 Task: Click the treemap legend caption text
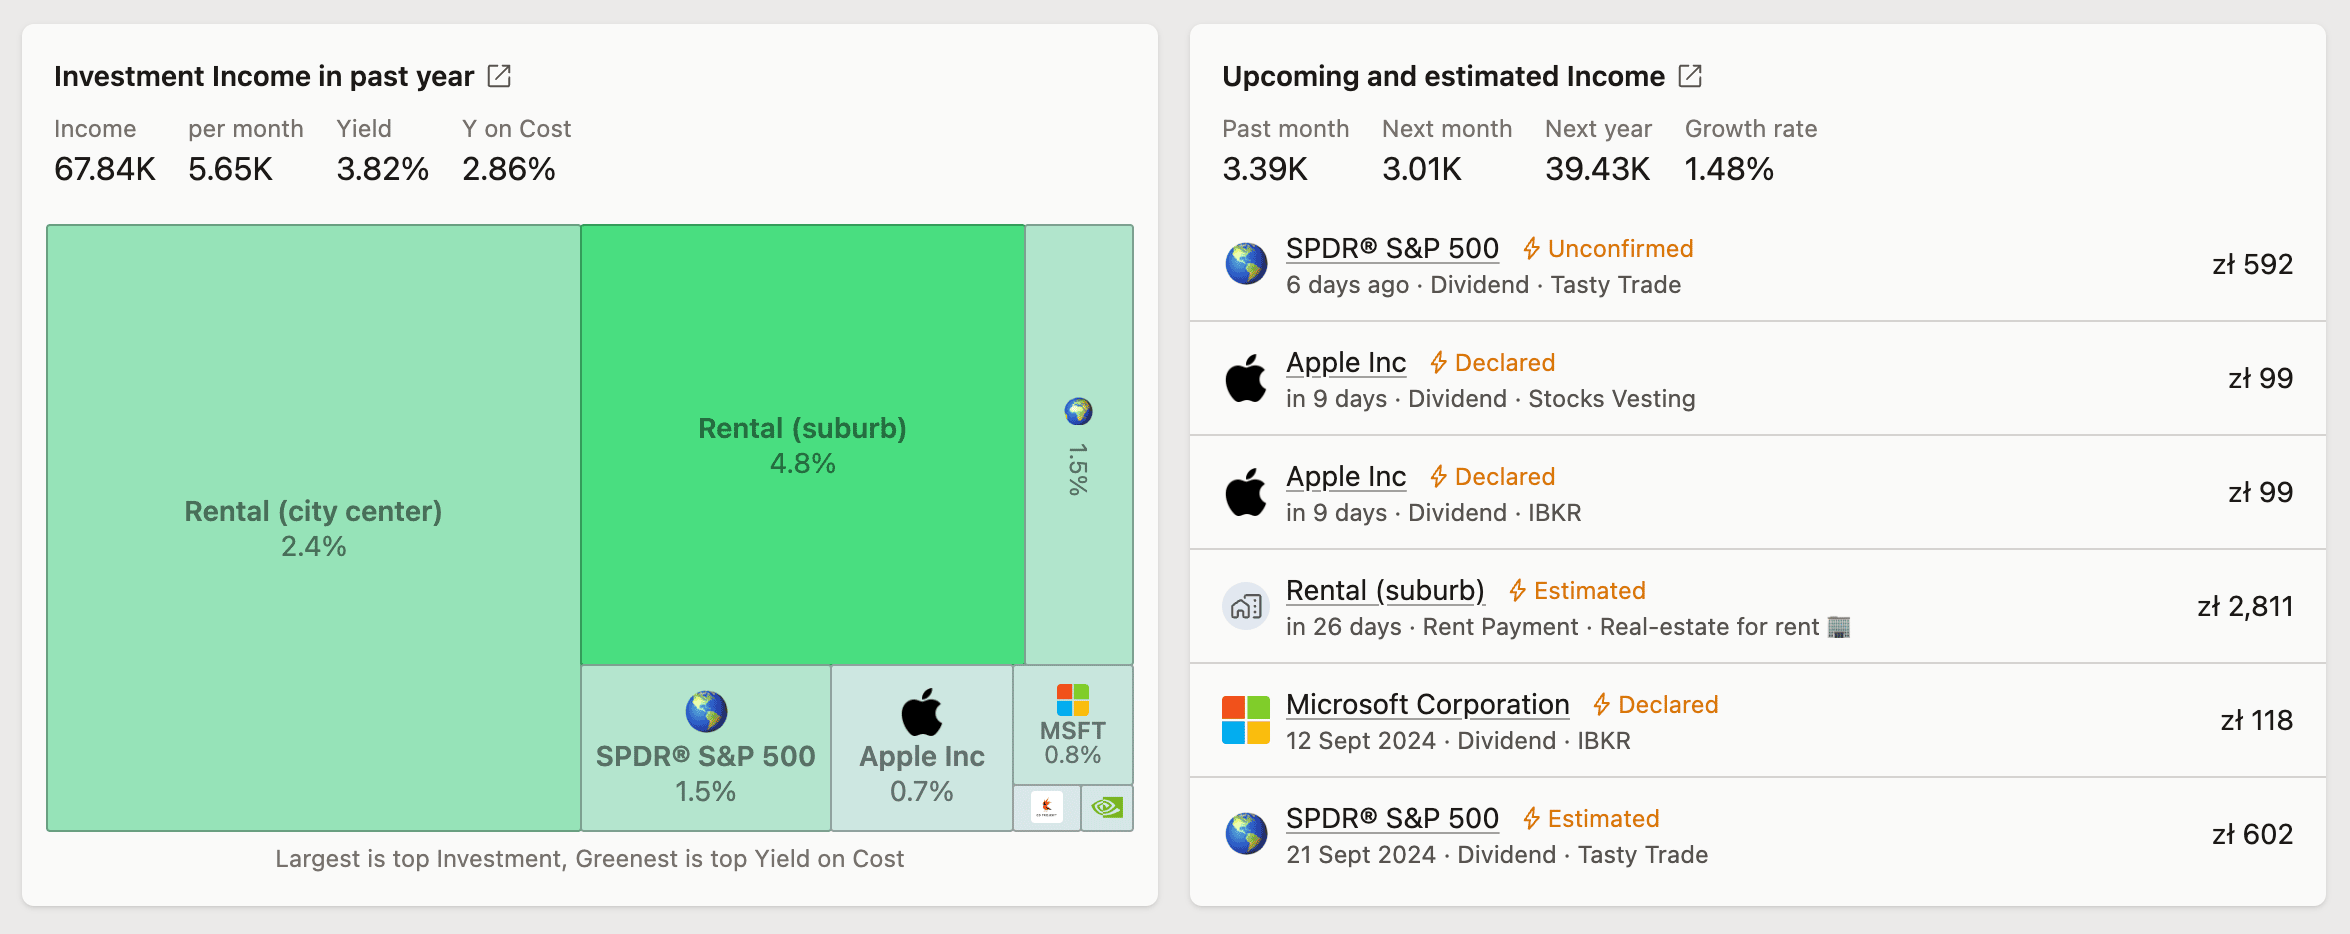pyautogui.click(x=590, y=859)
